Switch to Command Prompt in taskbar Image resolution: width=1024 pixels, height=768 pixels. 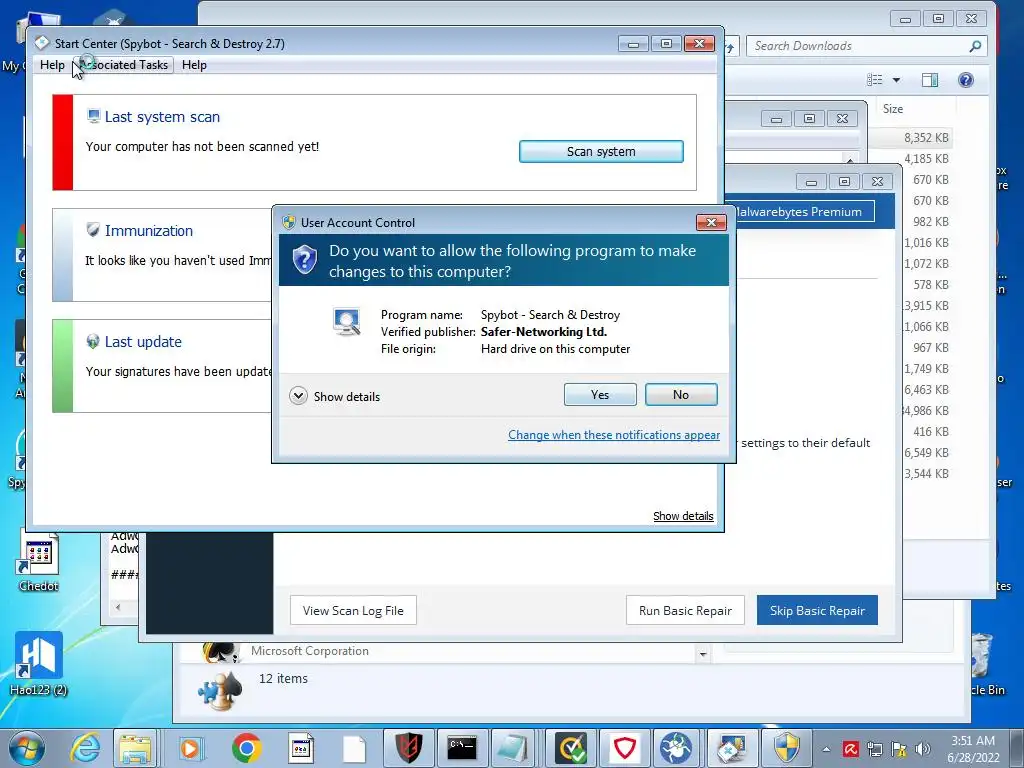[462, 748]
